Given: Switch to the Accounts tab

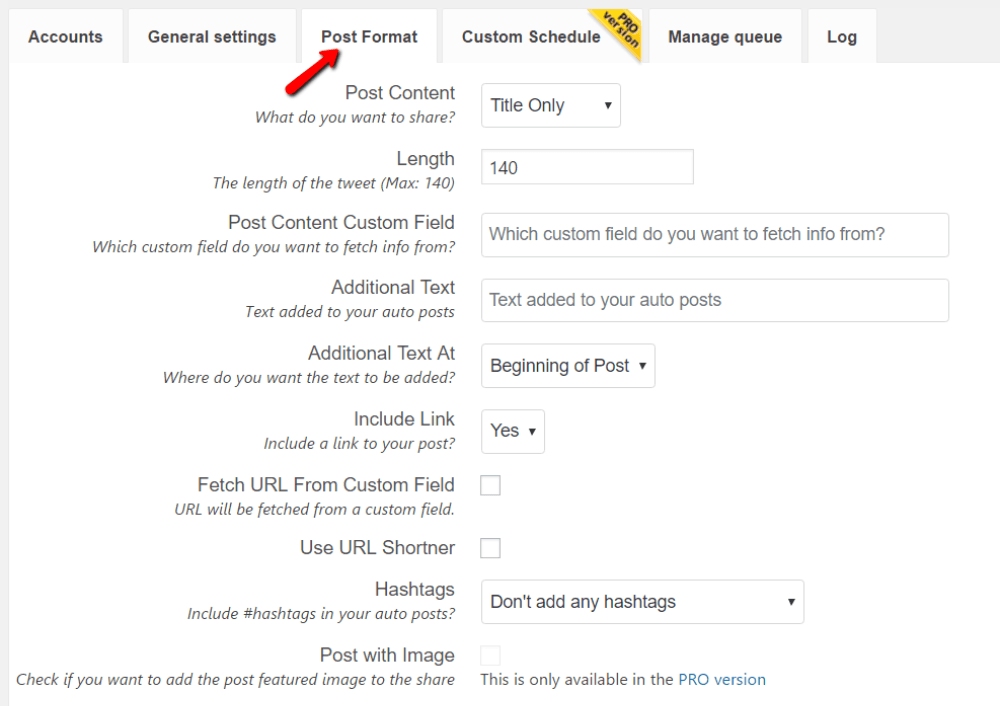Looking at the screenshot, I should pyautogui.click(x=65, y=36).
